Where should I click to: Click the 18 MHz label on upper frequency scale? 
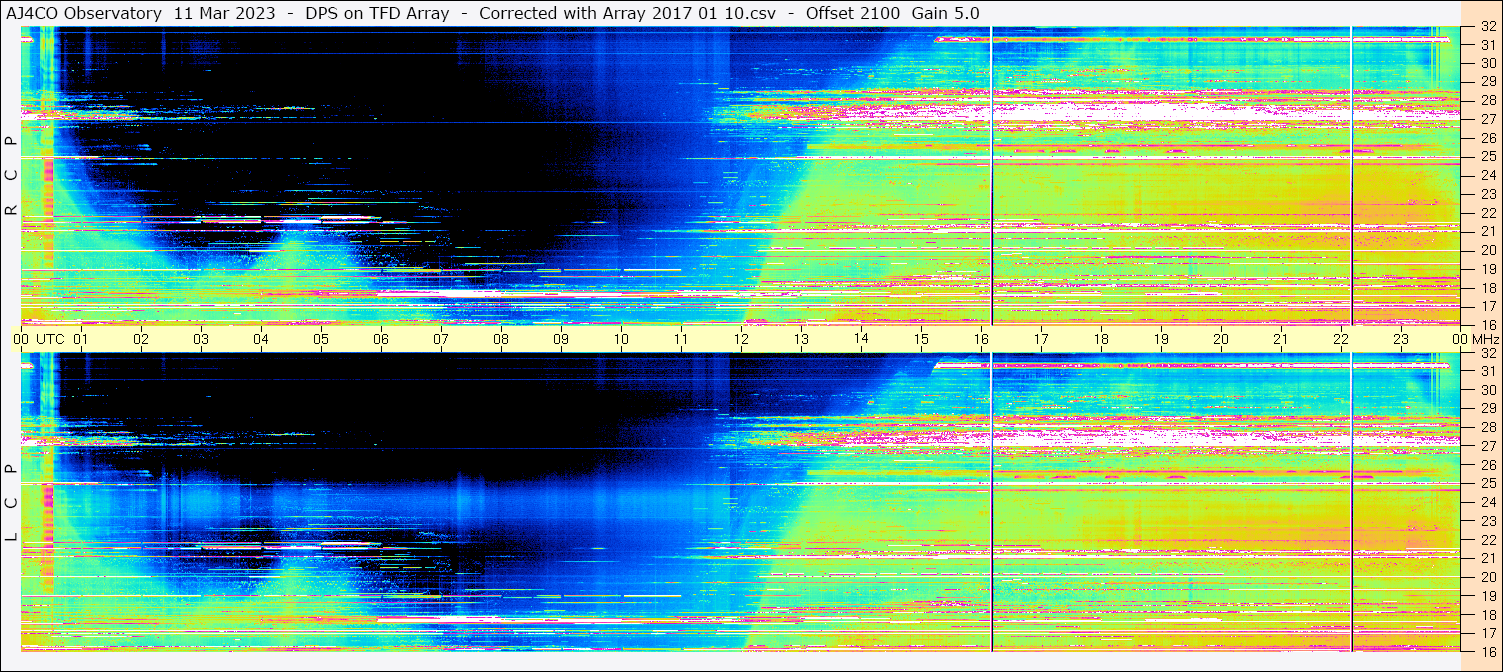(x=1487, y=287)
